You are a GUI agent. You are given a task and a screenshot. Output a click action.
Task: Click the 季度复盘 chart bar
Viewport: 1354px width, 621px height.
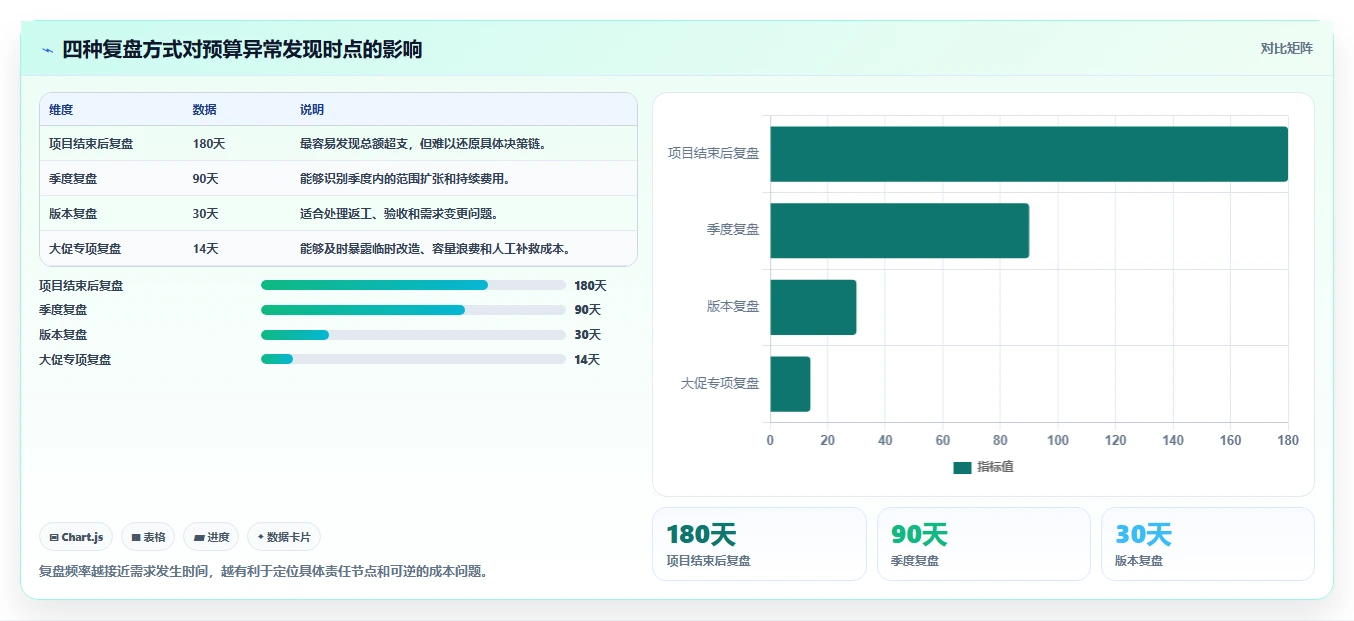899,230
